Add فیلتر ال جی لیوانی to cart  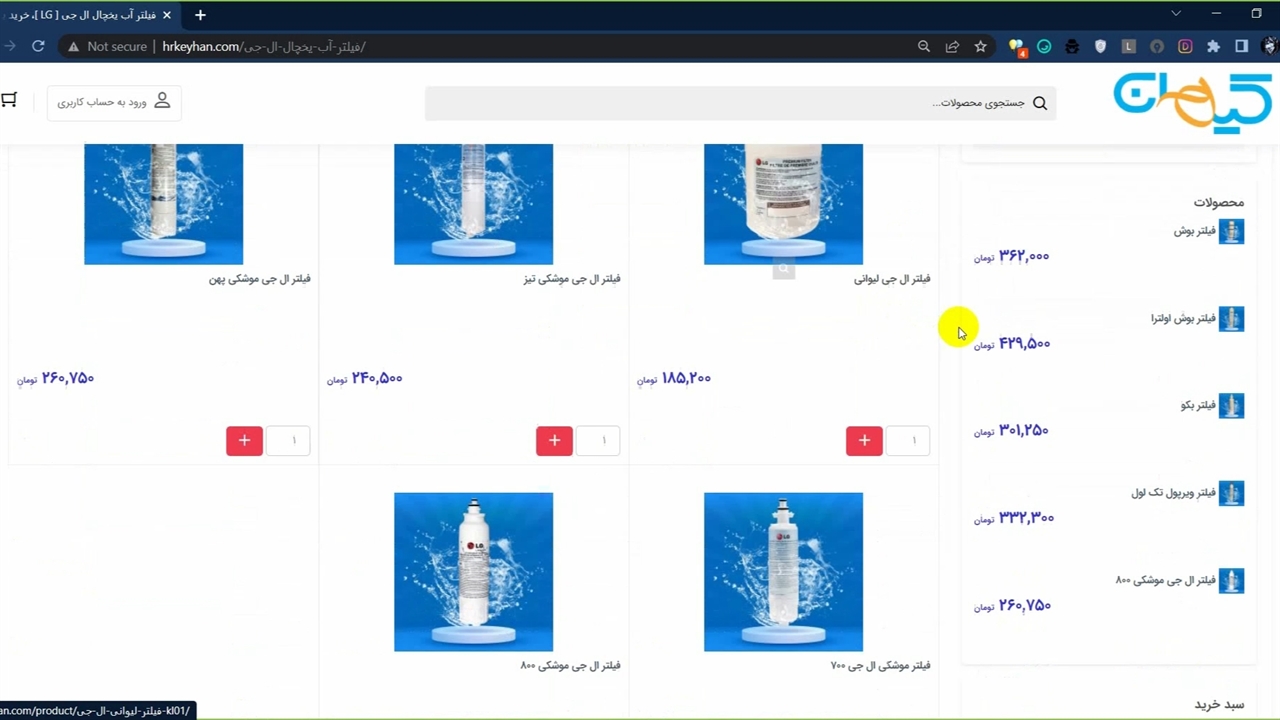[864, 441]
